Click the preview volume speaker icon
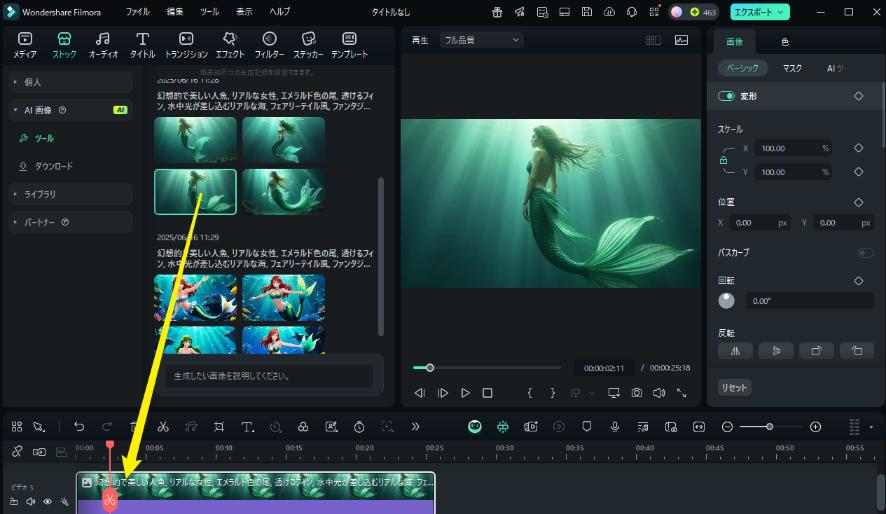The height and width of the screenshot is (514, 886). point(659,393)
